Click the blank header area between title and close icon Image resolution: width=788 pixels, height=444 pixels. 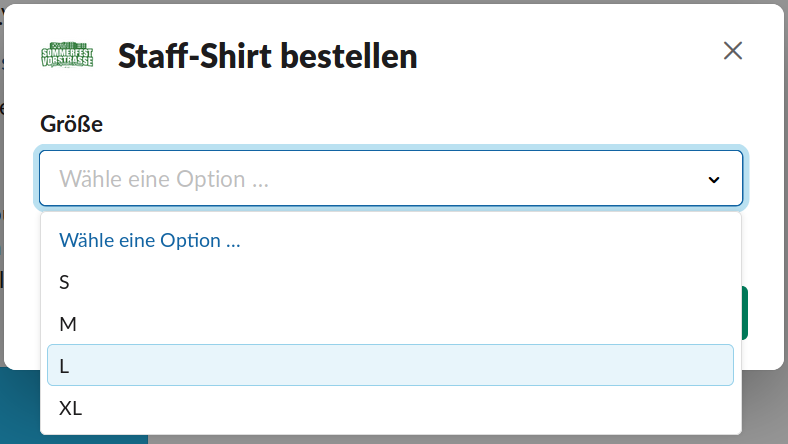click(x=570, y=56)
